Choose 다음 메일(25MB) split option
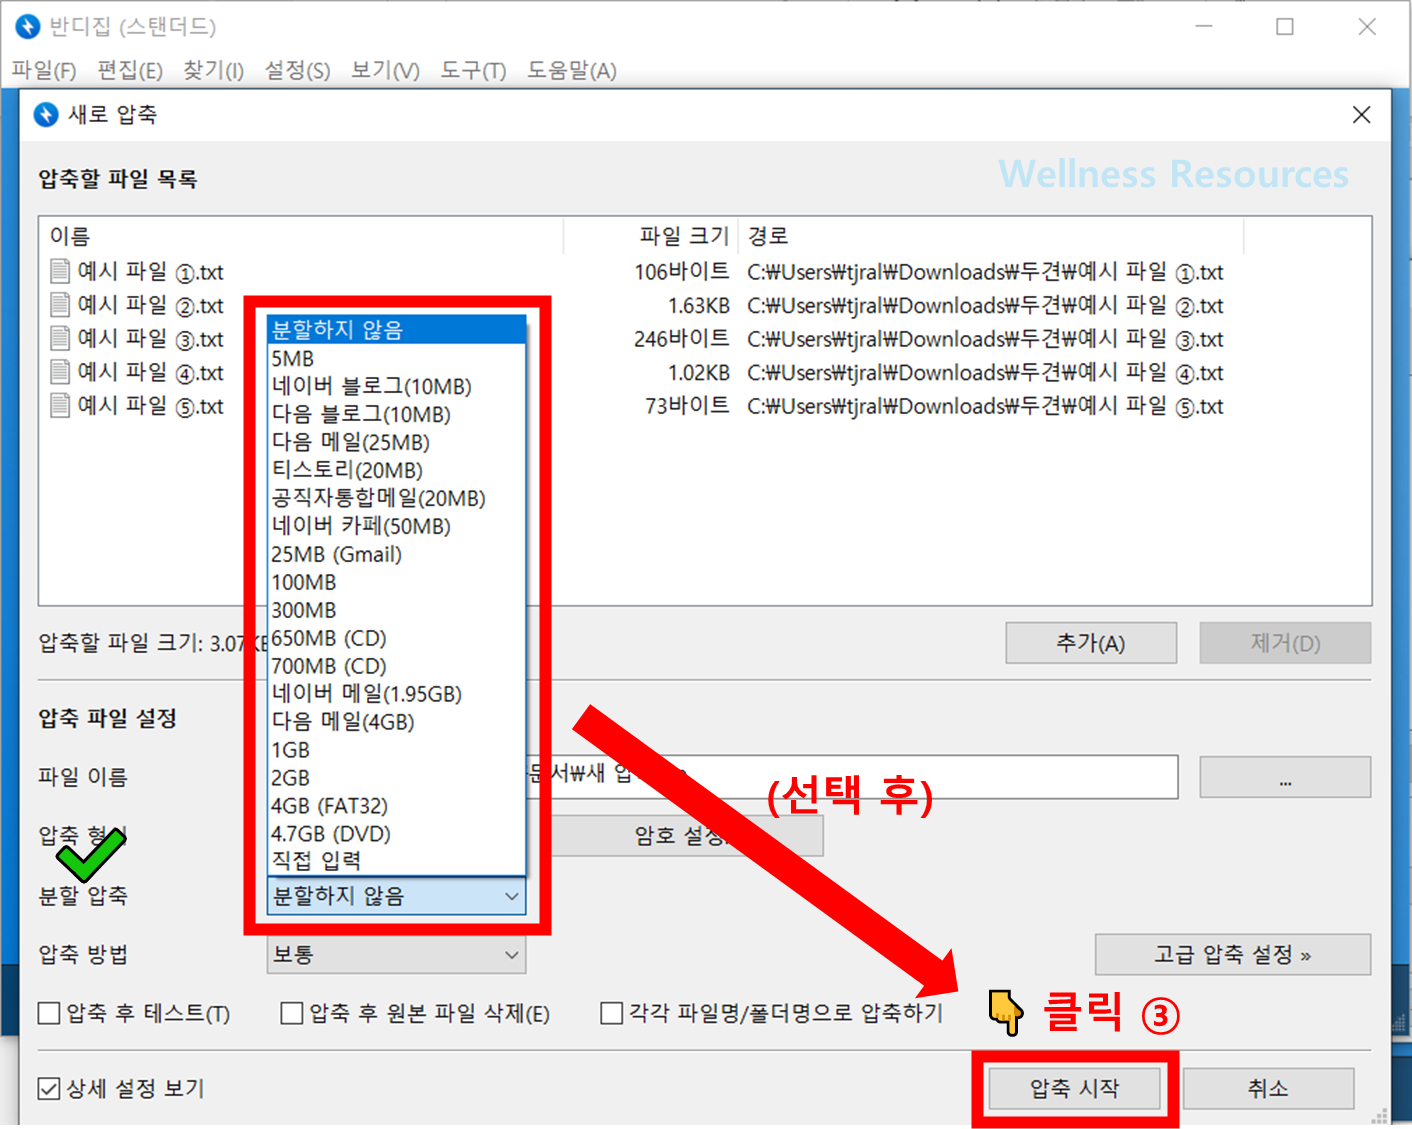Viewport: 1412px width, 1129px height. pos(397,442)
